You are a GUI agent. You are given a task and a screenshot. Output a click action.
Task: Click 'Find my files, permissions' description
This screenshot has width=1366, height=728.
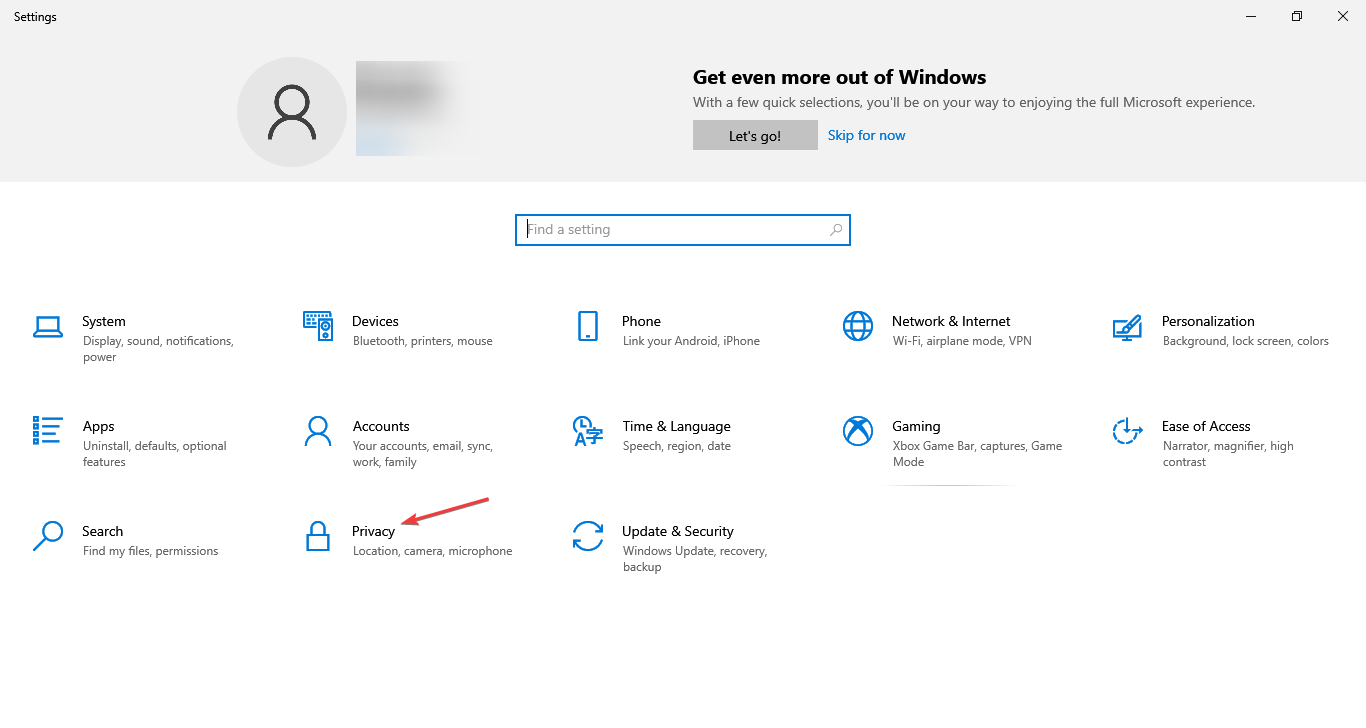(151, 551)
